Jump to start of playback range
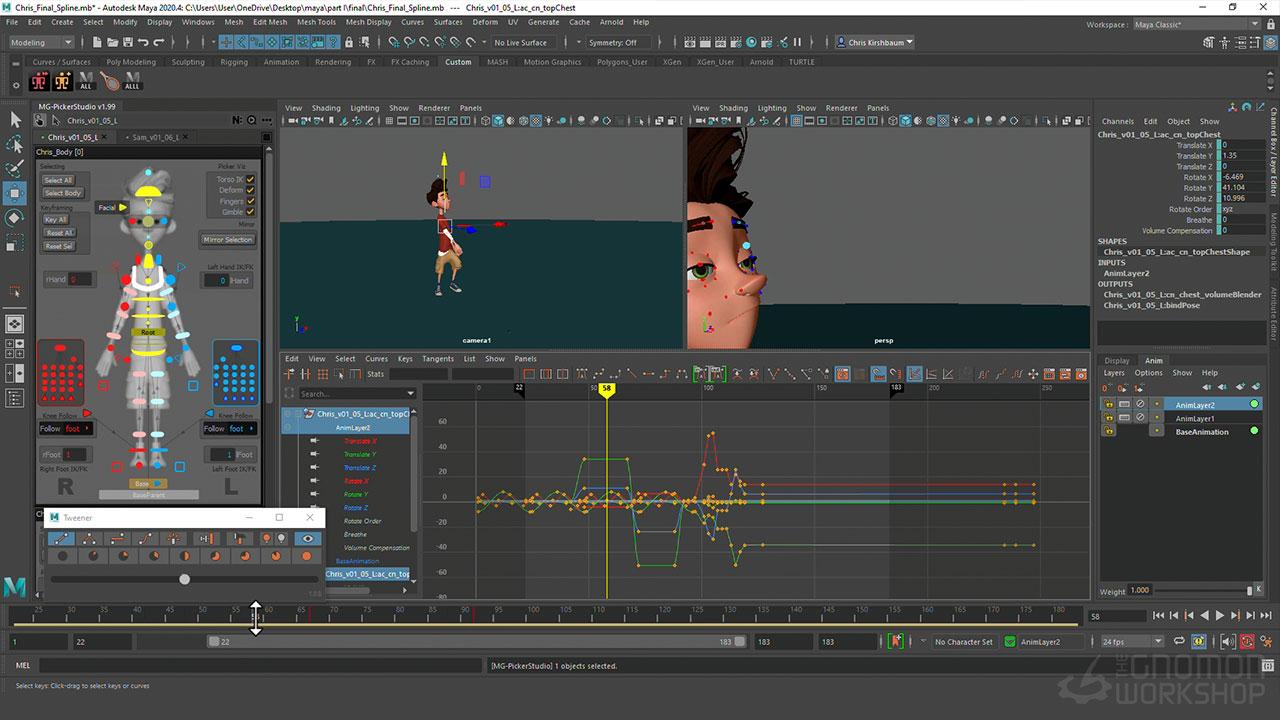 point(1158,616)
